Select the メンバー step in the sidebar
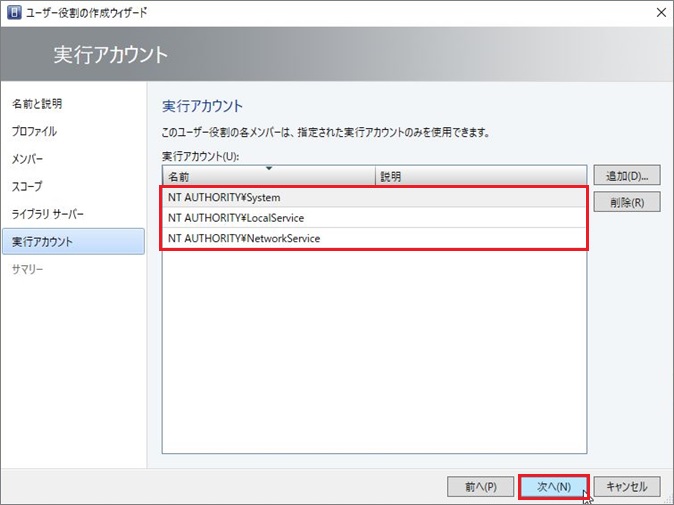Viewport: 674px width, 505px height. pos(27,159)
